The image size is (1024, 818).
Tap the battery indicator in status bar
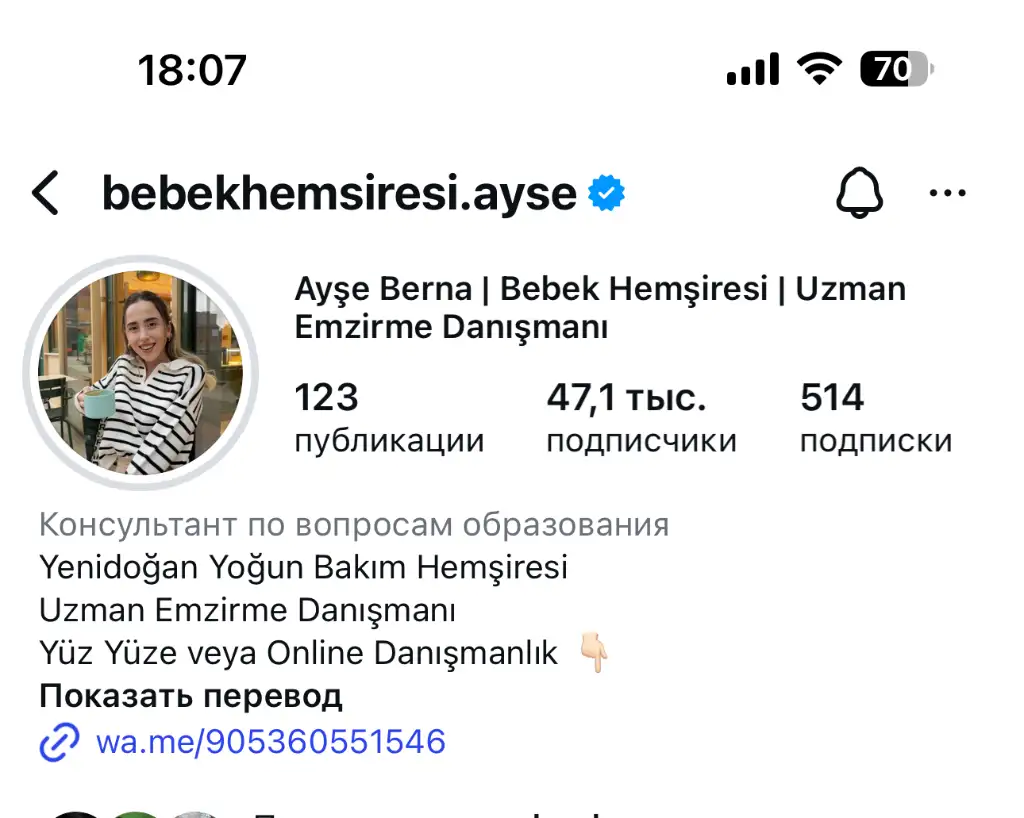click(x=897, y=69)
